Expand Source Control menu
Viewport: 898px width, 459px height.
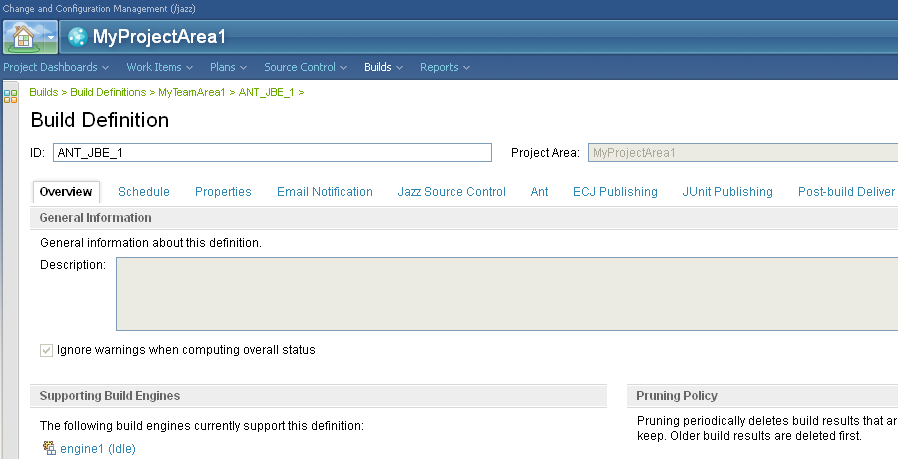point(305,67)
